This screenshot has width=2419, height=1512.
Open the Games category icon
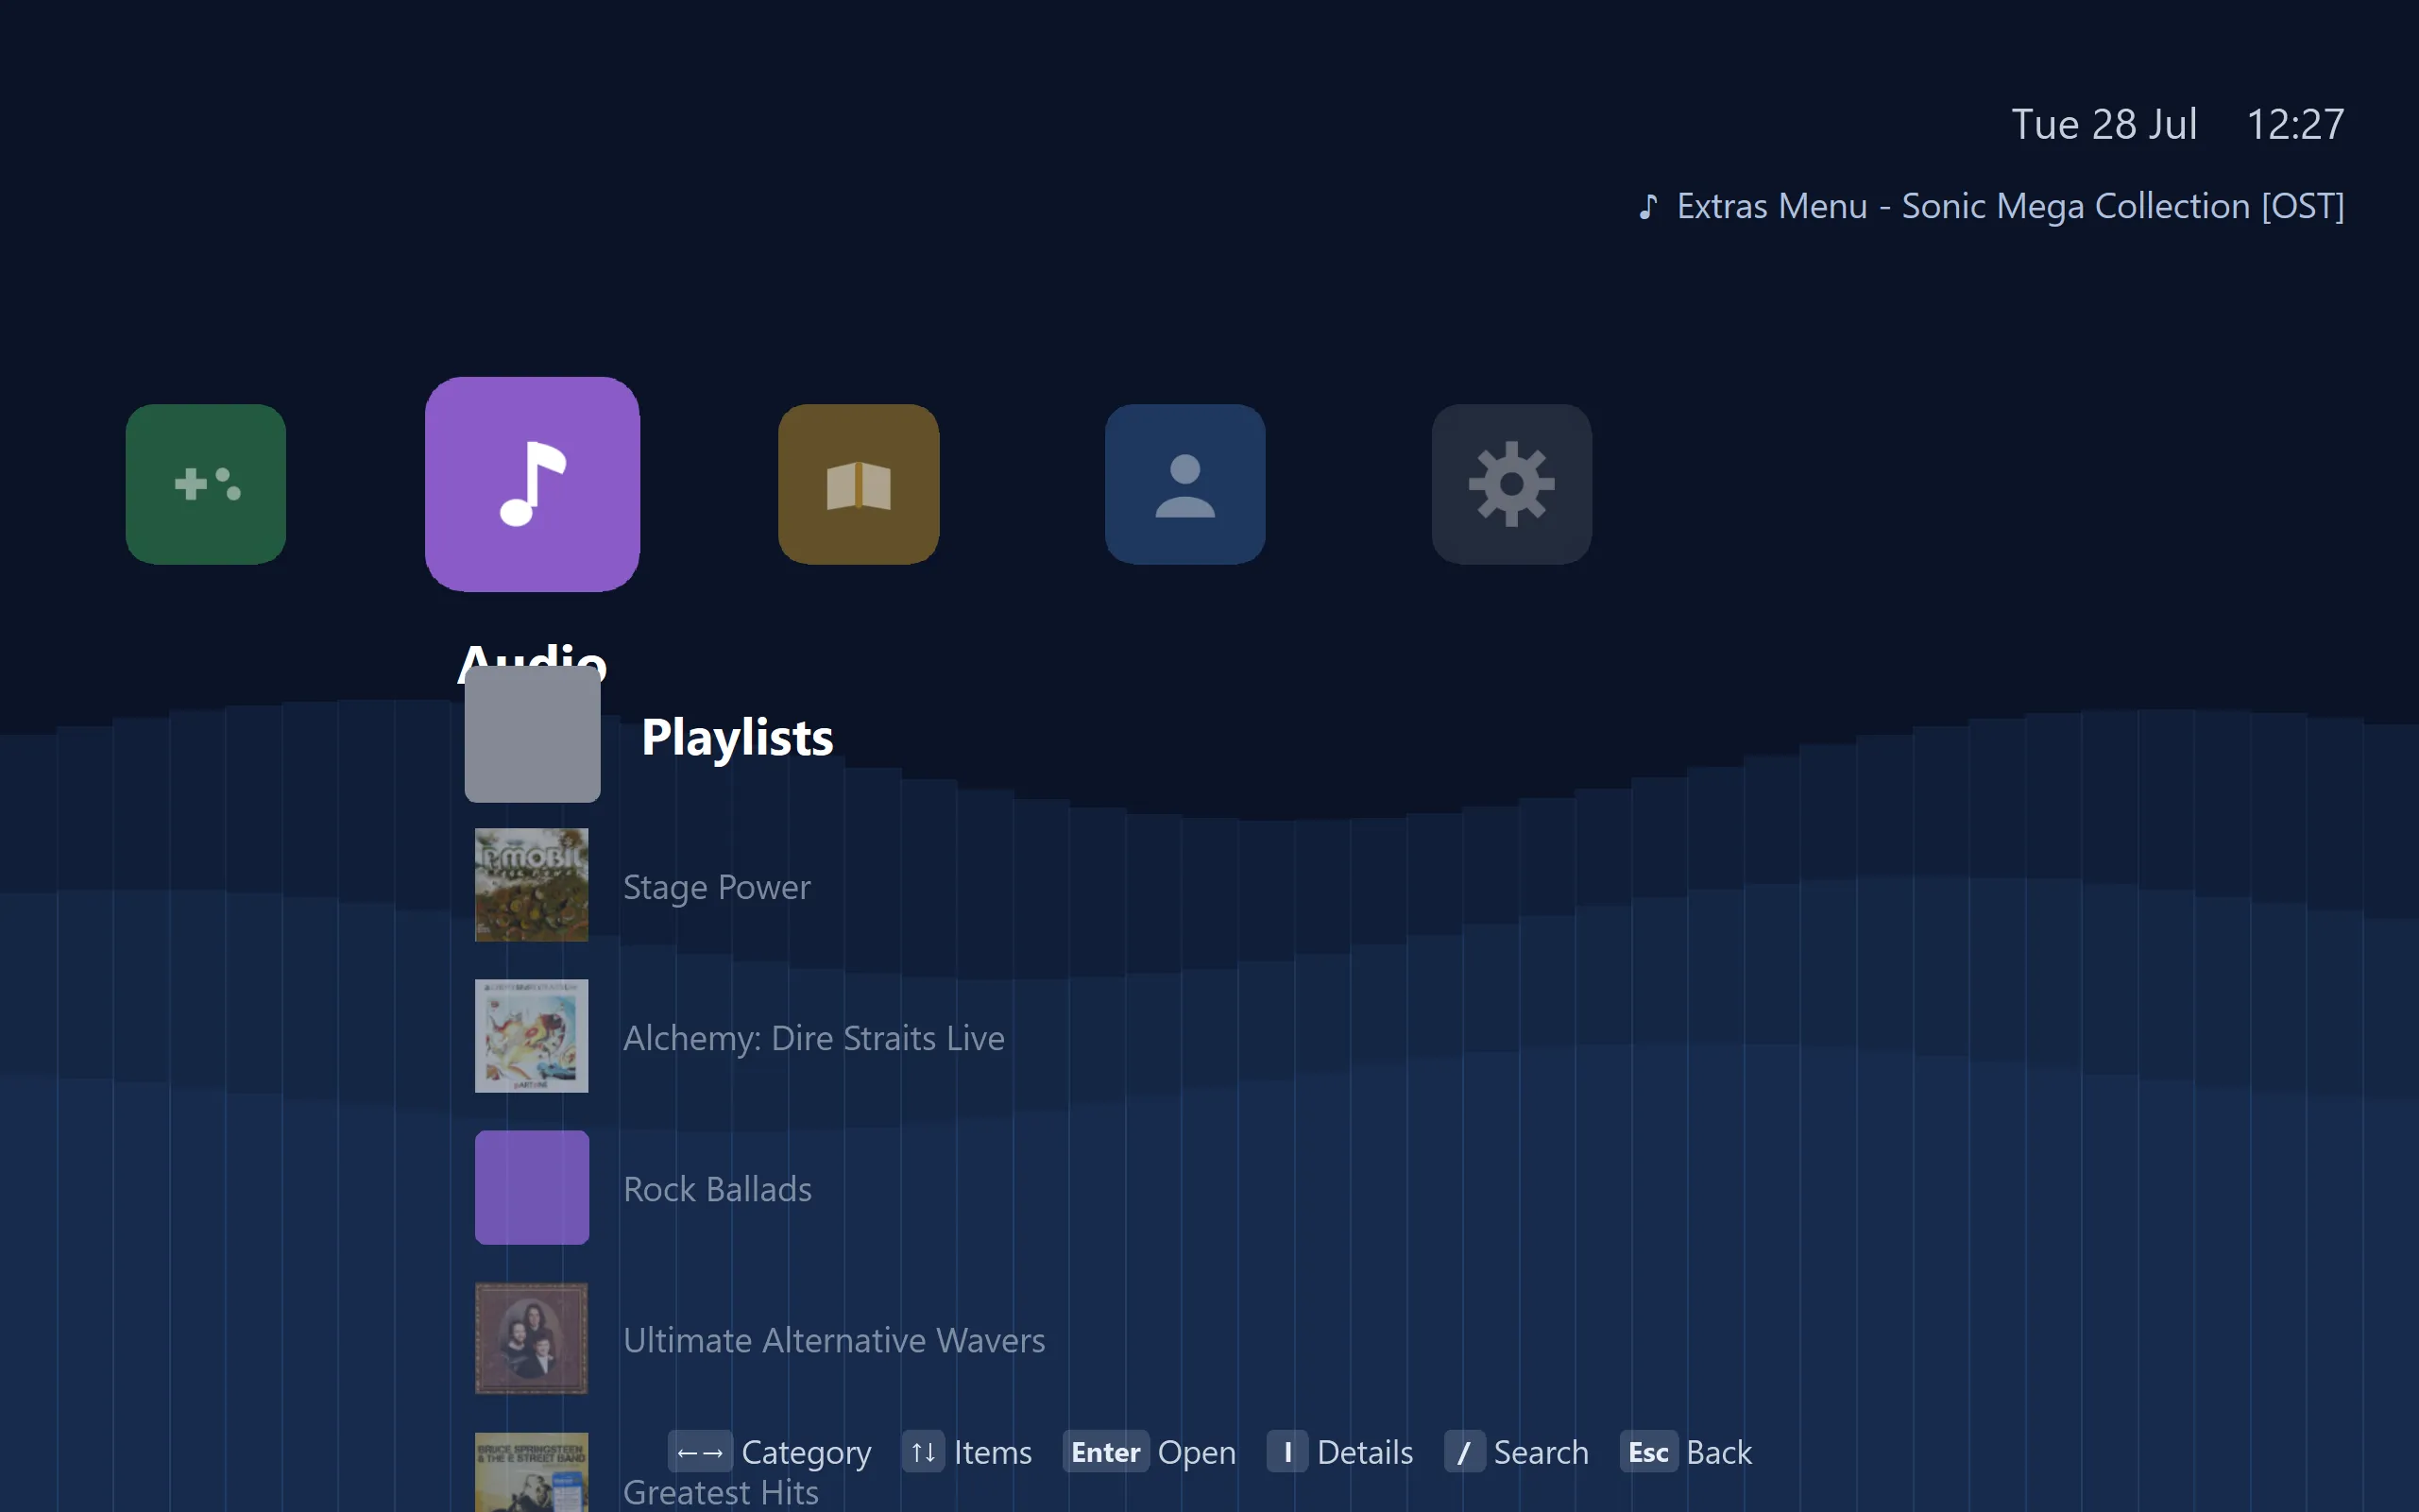[x=205, y=484]
